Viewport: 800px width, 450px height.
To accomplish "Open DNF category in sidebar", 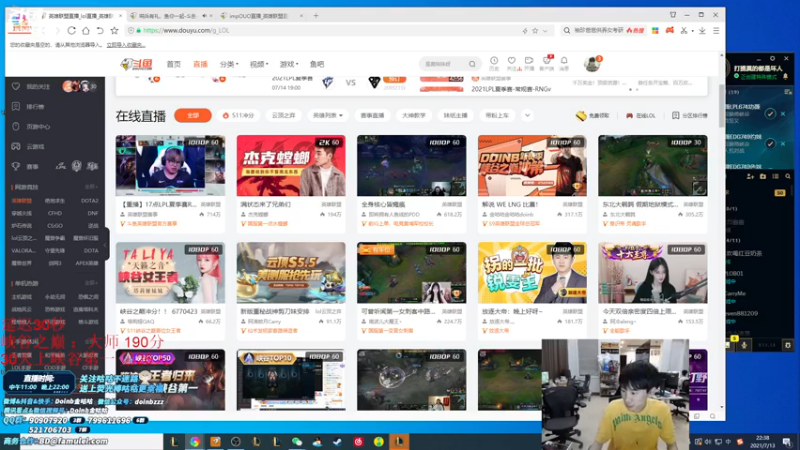I will (92, 213).
